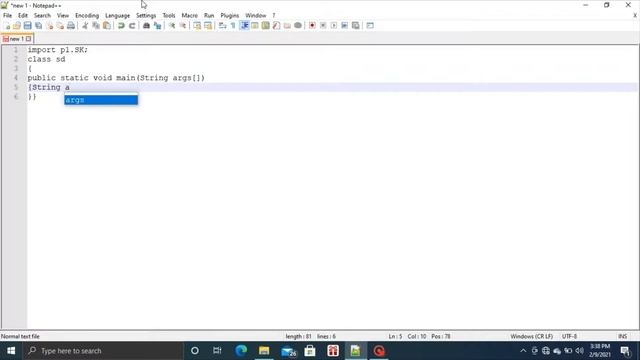
Task: Open Microsoft Edge from taskbar
Action: [x=241, y=351]
